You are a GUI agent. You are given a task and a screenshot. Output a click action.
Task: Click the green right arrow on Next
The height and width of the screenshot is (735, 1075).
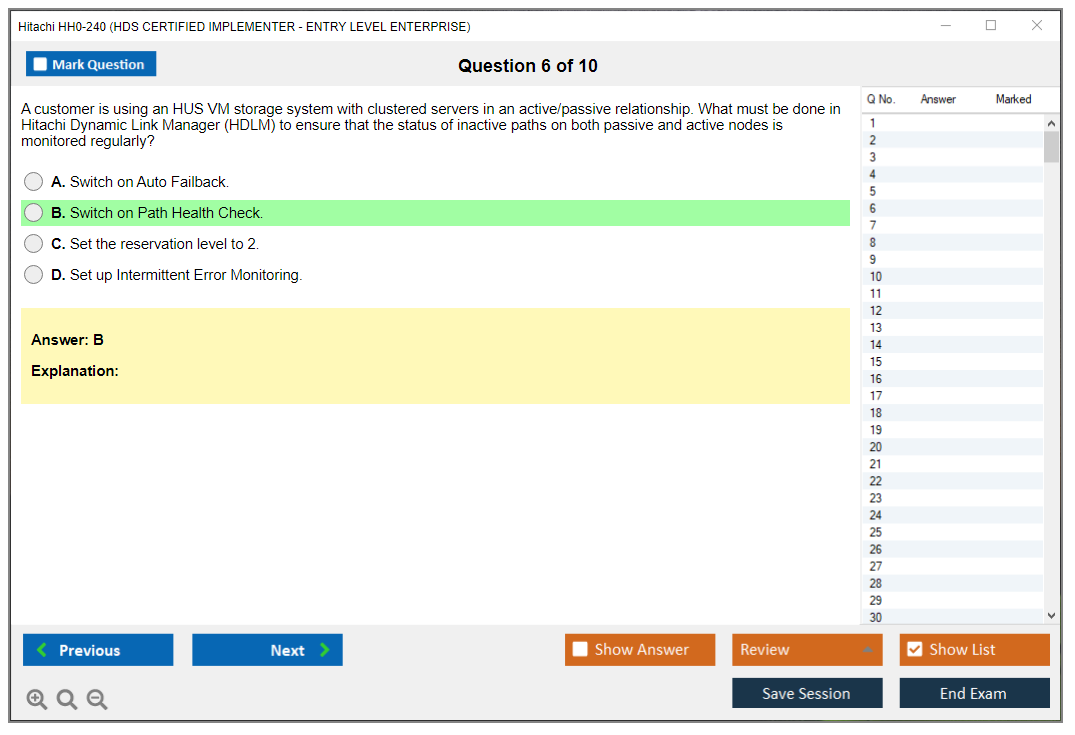tap(325, 650)
